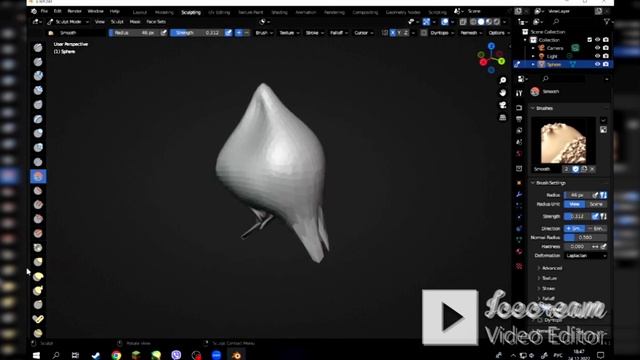640x360 pixels.
Task: Select the Crease brush
Action: 38,162
